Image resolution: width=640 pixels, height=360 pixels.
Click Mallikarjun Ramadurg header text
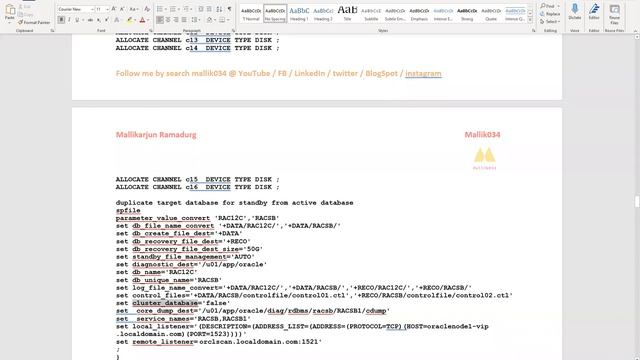click(156, 135)
